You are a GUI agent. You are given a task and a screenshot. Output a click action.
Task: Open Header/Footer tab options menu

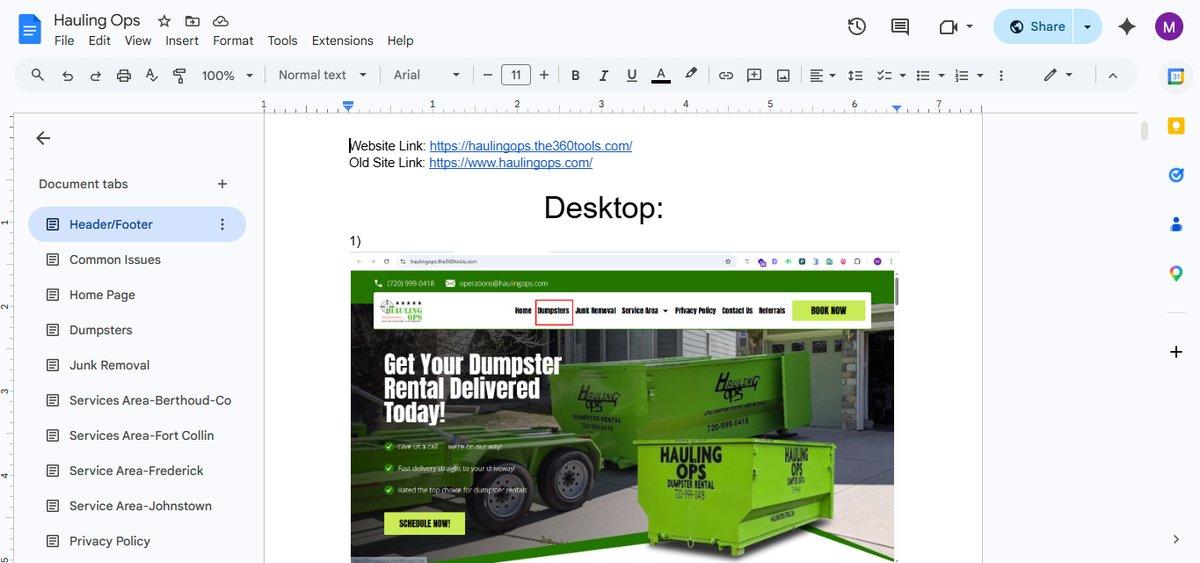tap(222, 225)
